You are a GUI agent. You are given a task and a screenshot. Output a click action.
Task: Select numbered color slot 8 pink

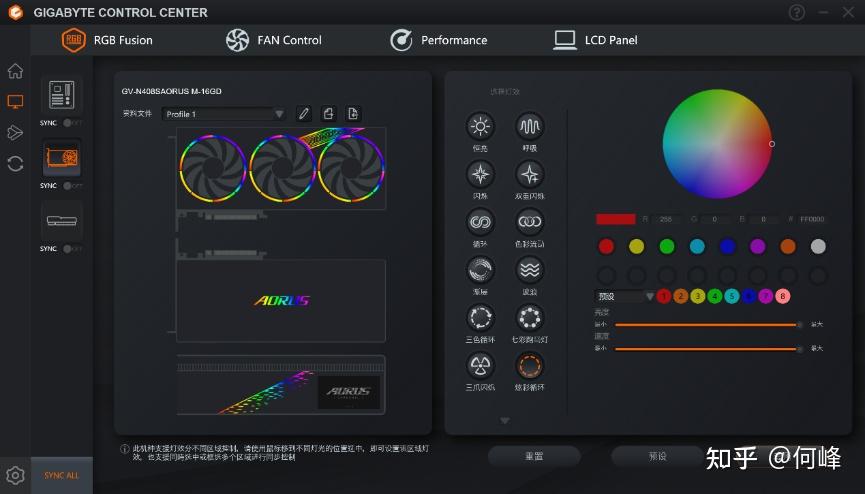[x=783, y=296]
